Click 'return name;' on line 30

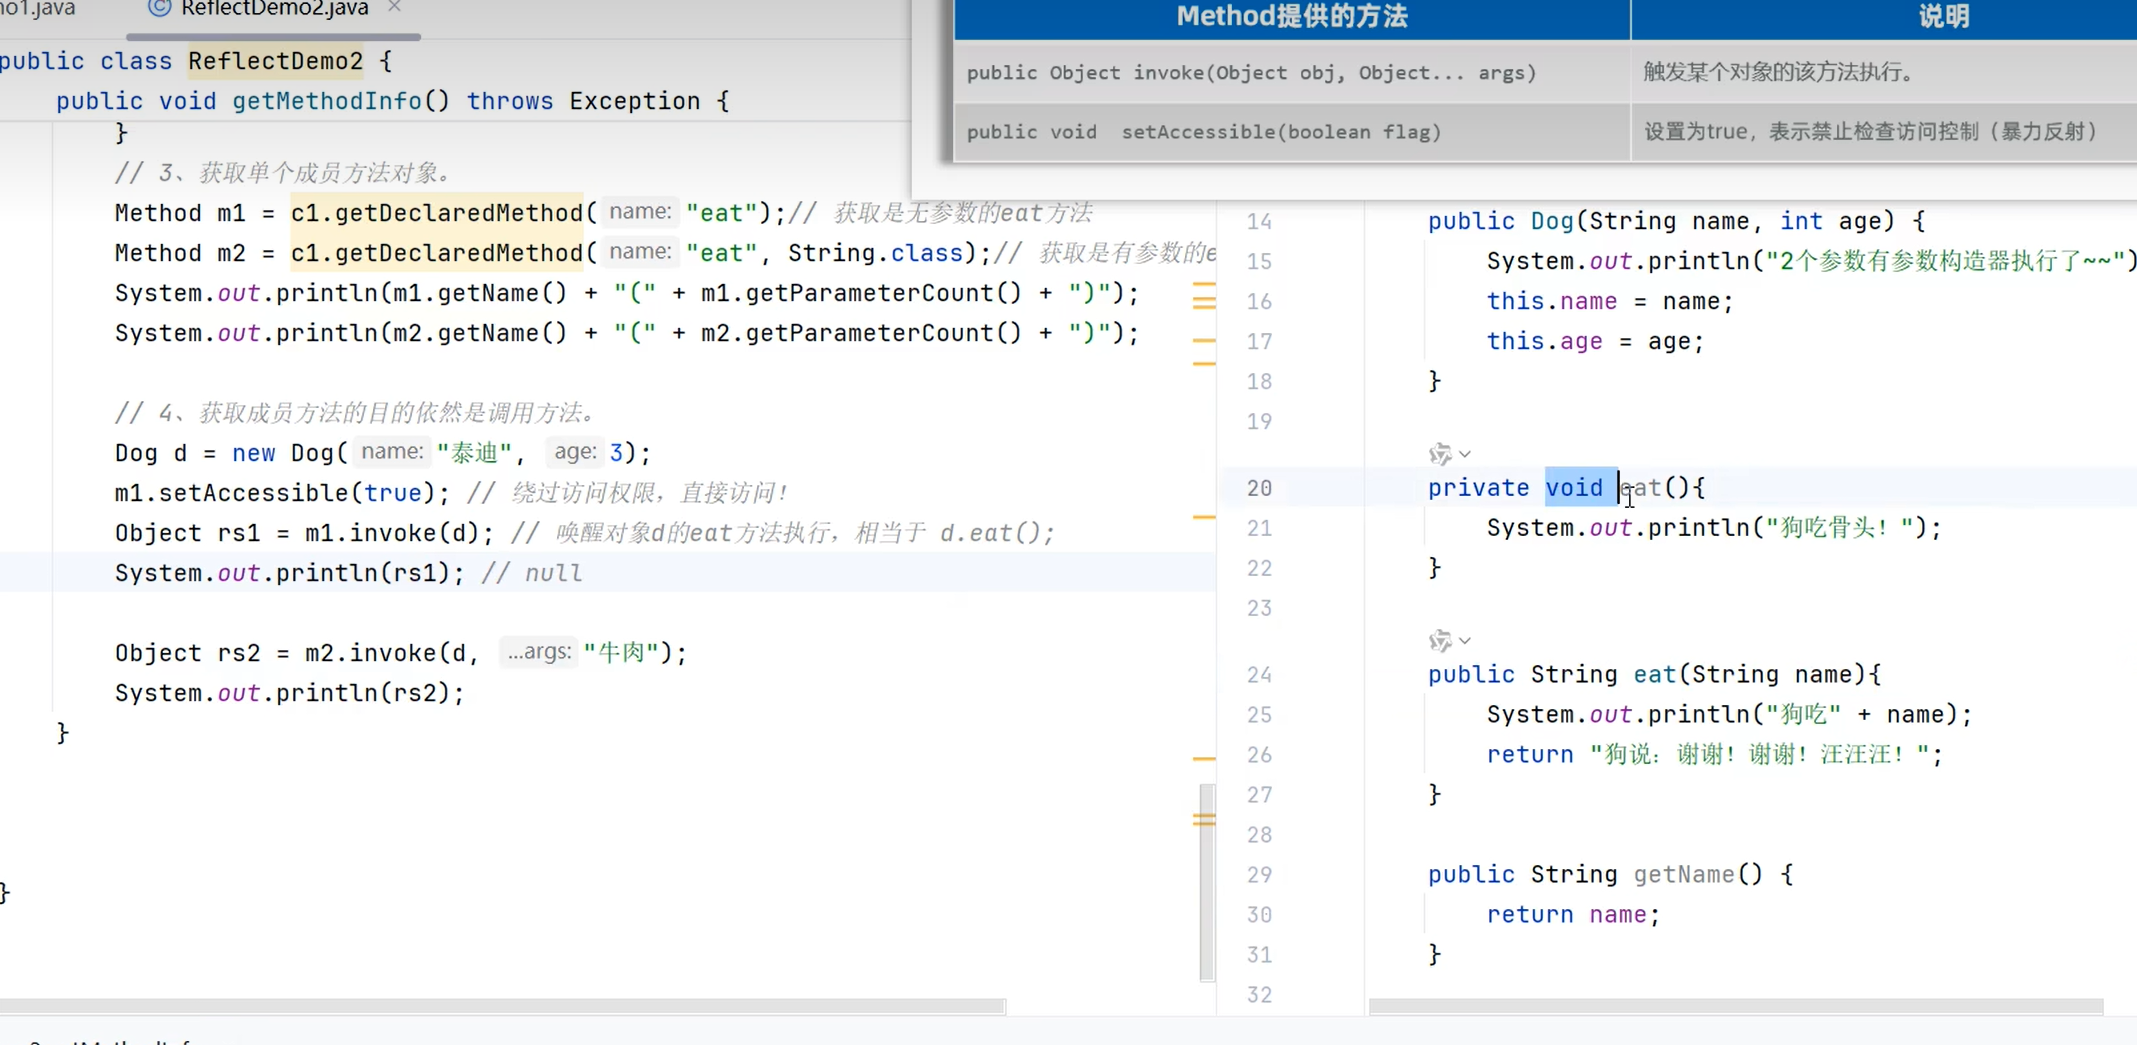pos(1573,915)
